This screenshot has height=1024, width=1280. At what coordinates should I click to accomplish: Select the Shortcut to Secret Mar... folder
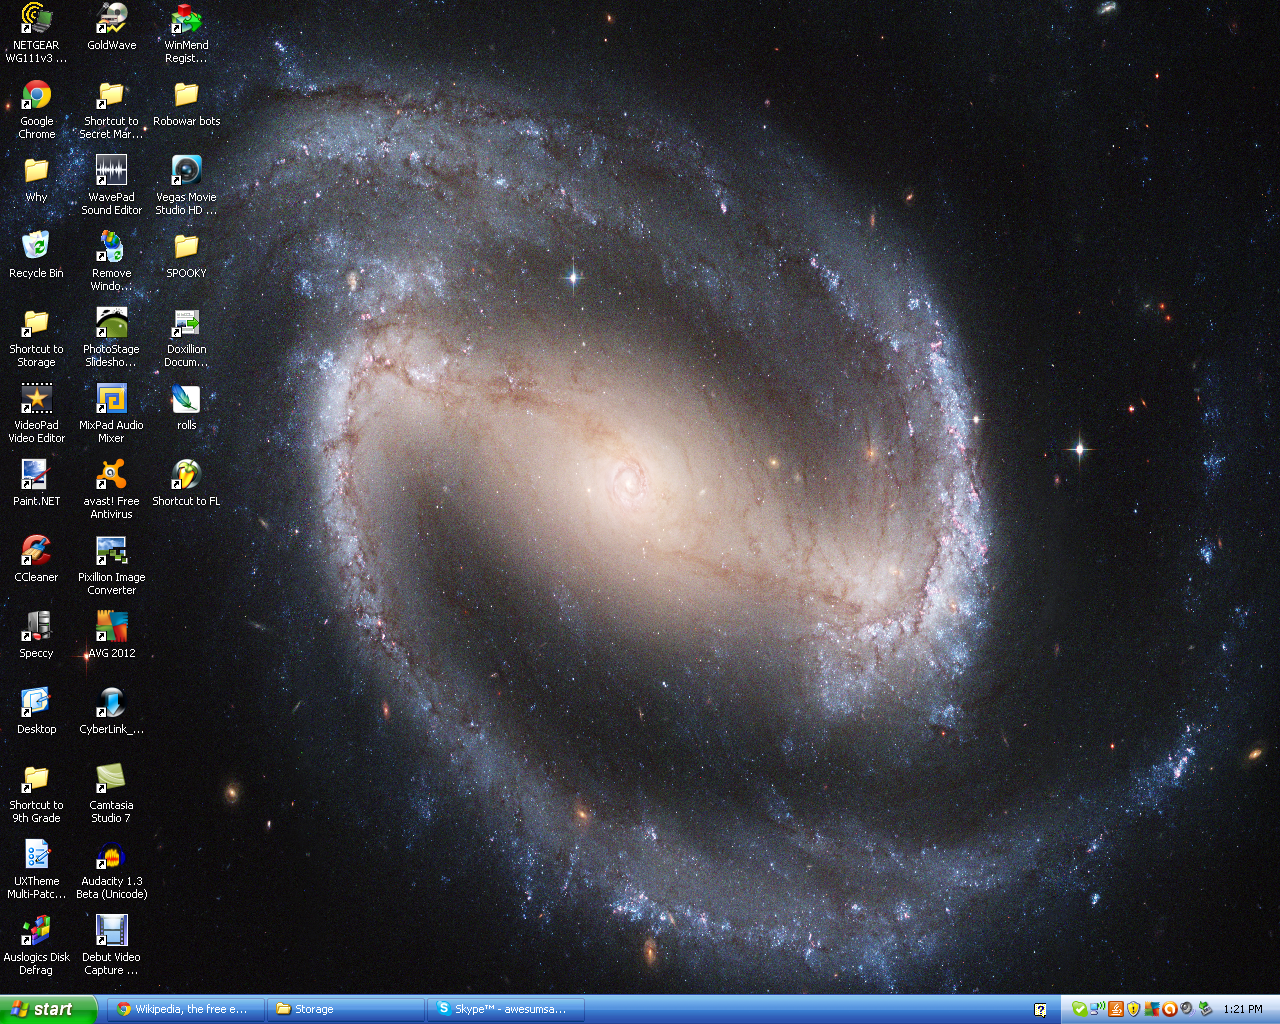[111, 109]
